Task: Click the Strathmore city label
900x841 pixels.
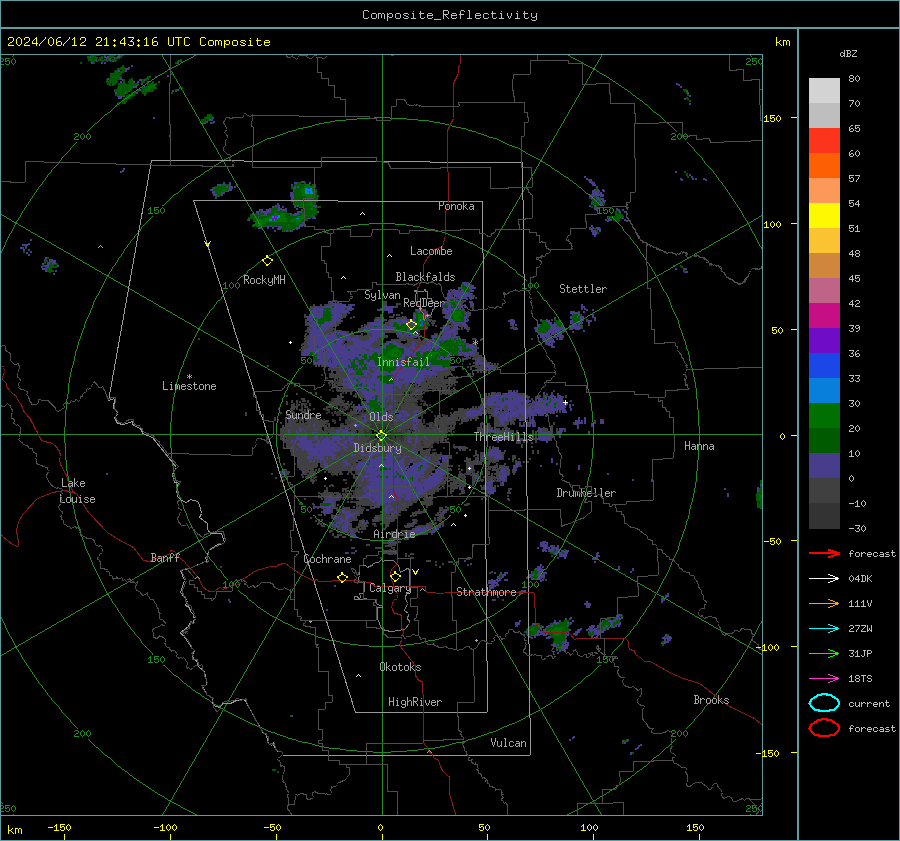Action: click(x=486, y=592)
